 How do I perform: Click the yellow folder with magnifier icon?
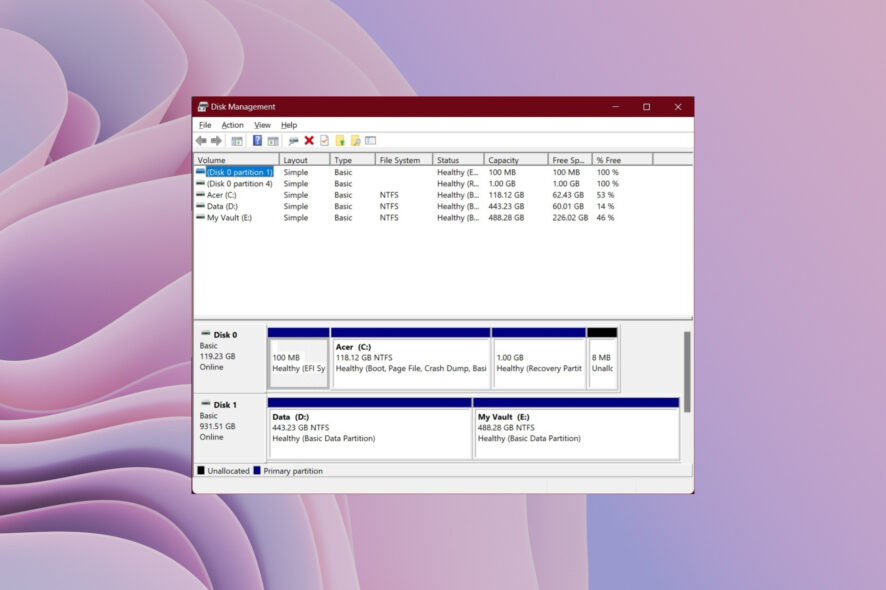coord(355,141)
